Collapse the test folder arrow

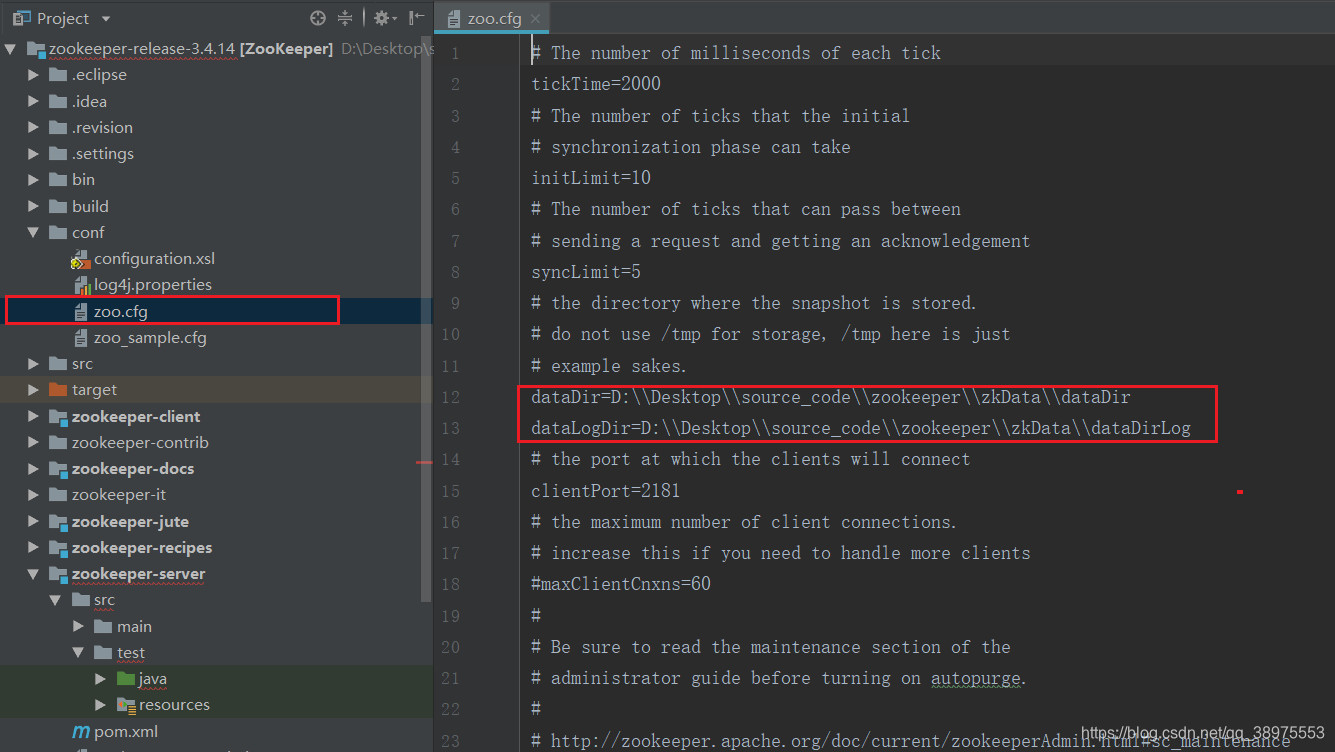pos(79,652)
